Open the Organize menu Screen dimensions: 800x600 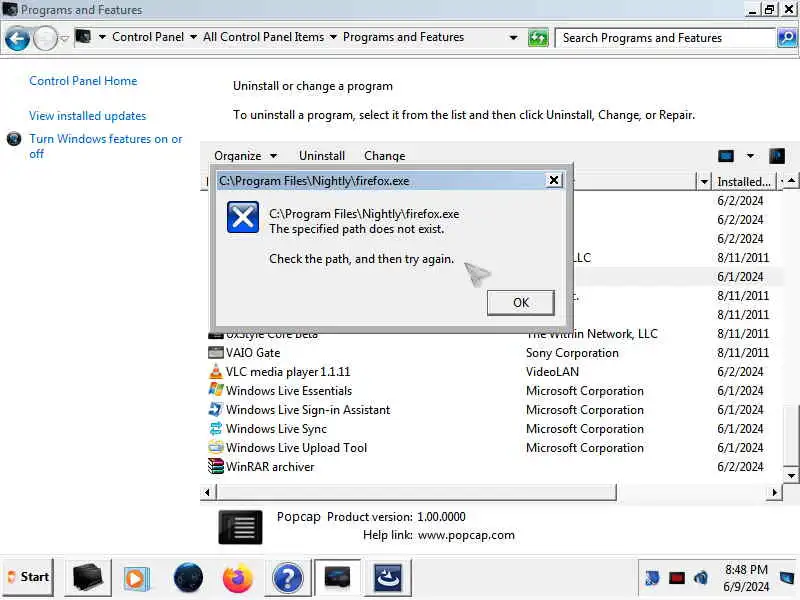point(245,156)
